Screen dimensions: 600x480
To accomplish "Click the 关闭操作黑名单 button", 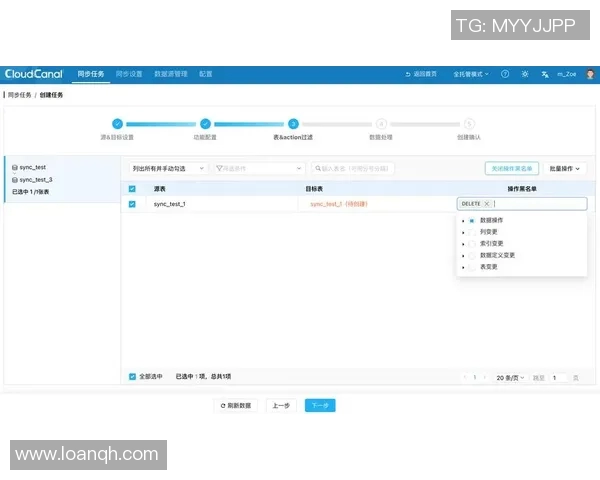I will point(512,168).
